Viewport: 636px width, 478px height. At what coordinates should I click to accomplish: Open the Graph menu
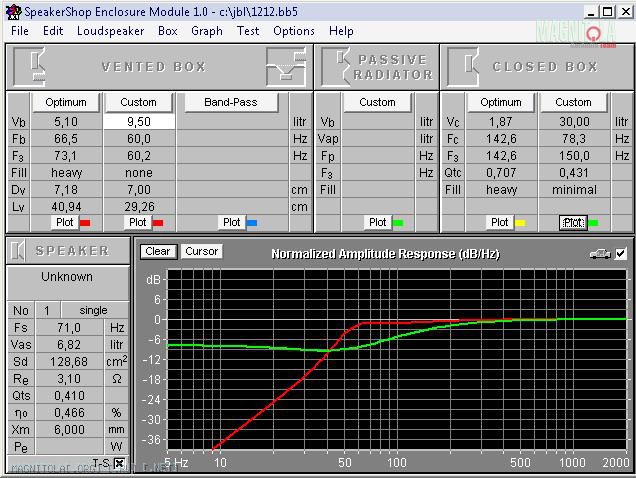[207, 31]
